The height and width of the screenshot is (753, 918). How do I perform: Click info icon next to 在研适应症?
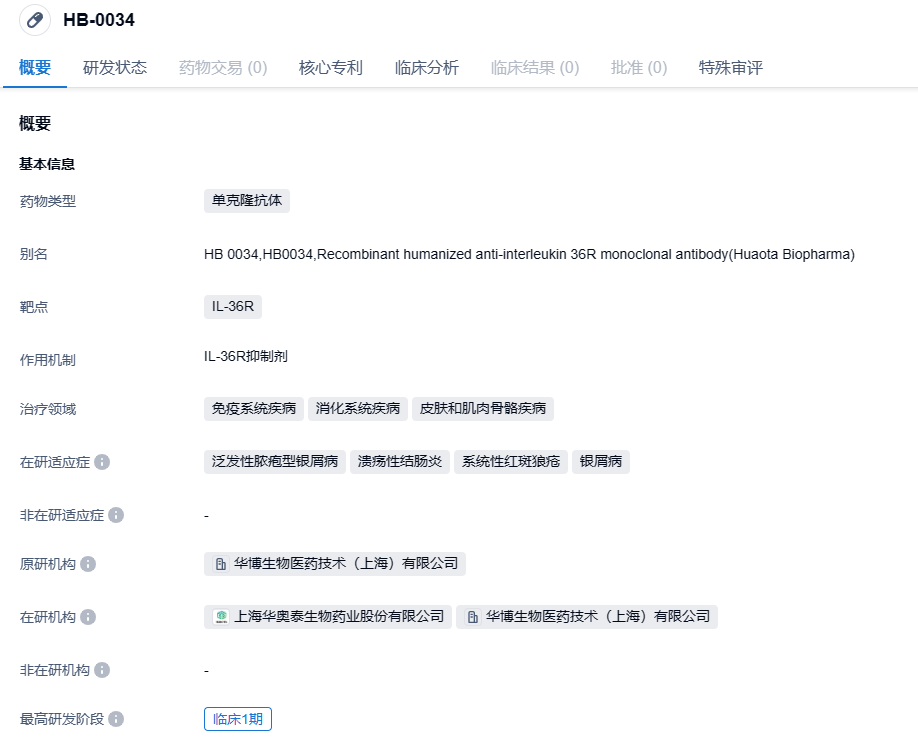pos(102,462)
